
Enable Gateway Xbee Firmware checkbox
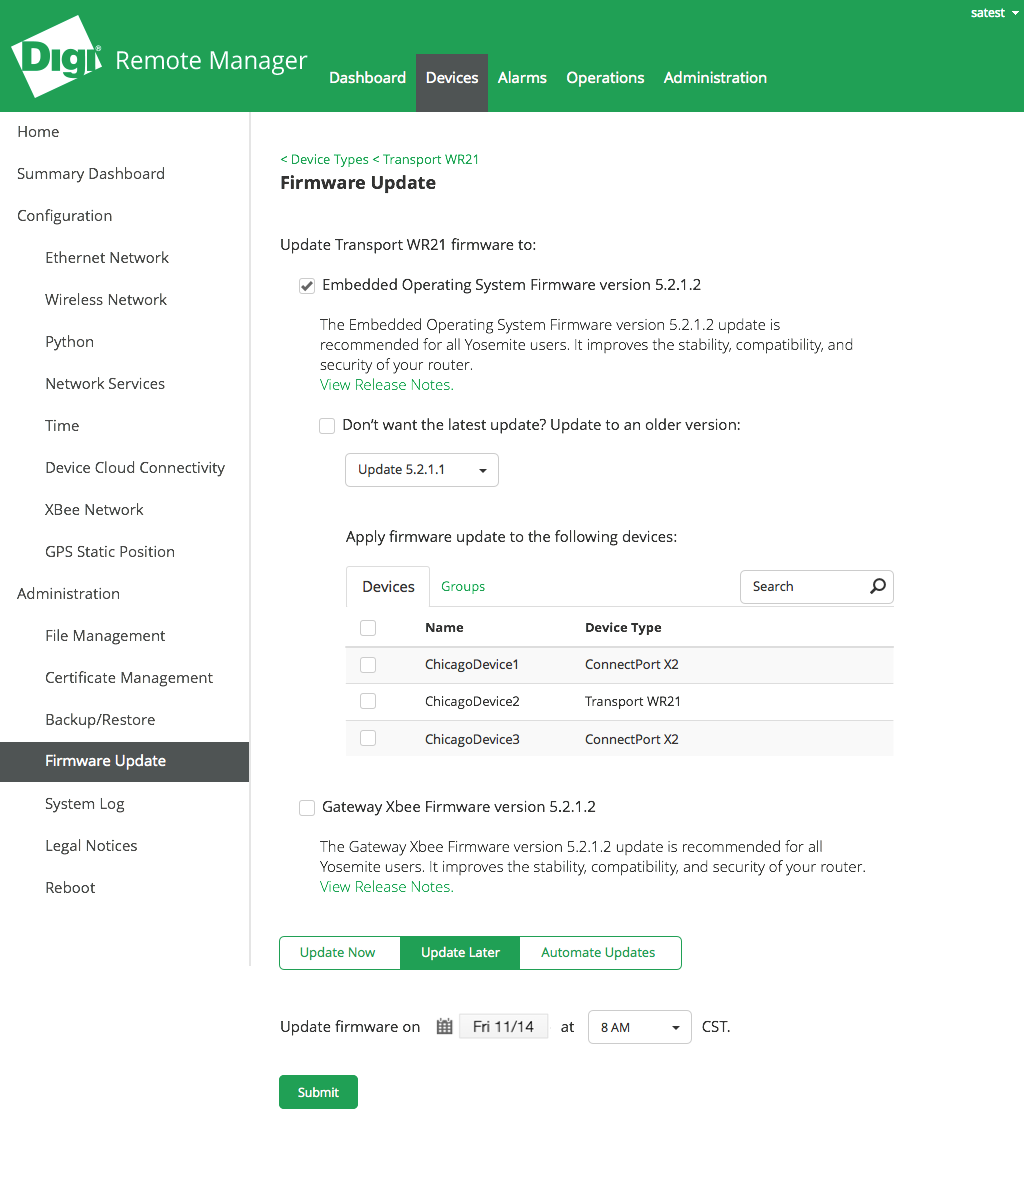(x=307, y=808)
